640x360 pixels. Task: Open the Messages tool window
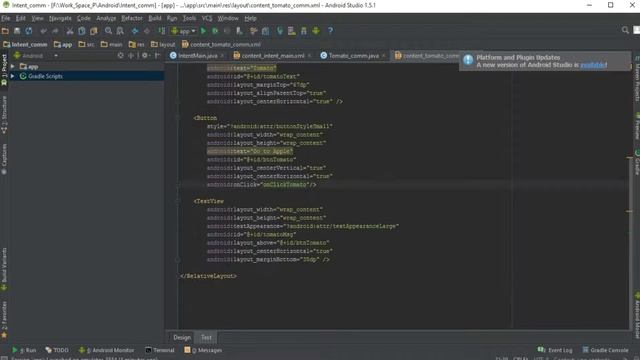click(x=203, y=350)
